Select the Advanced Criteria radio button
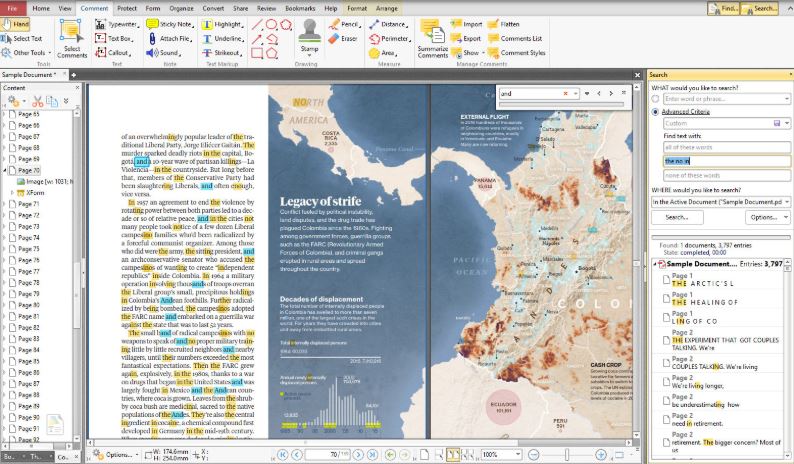 [x=656, y=111]
